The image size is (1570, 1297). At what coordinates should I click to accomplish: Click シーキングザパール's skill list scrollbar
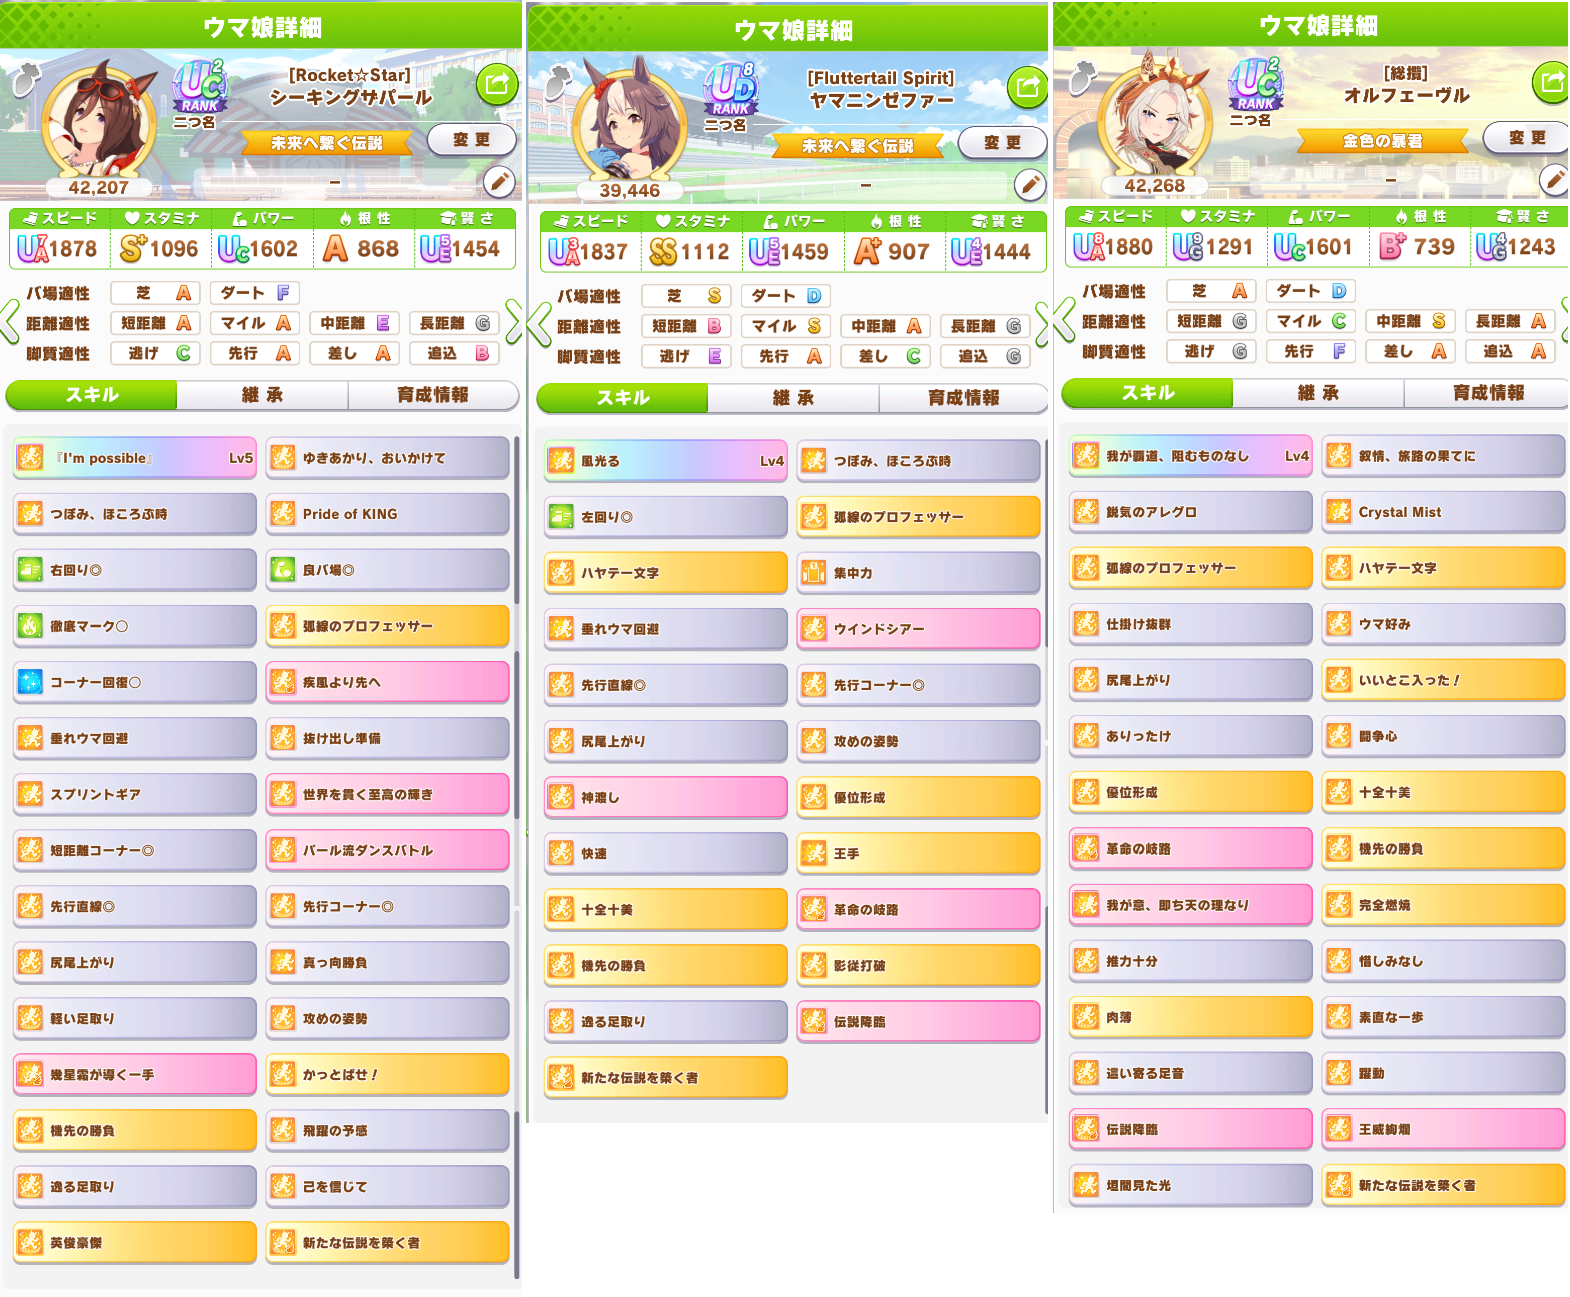pyautogui.click(x=517, y=858)
